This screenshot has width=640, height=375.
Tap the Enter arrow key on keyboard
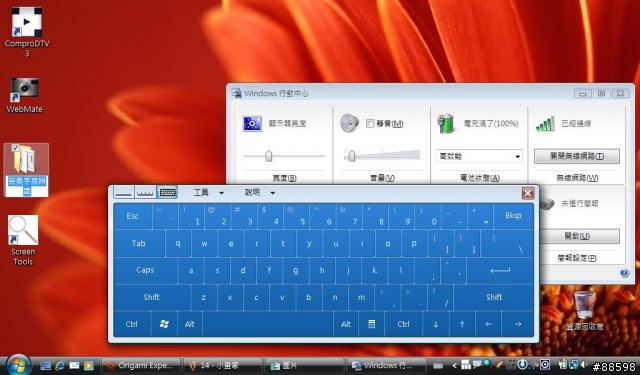point(500,270)
